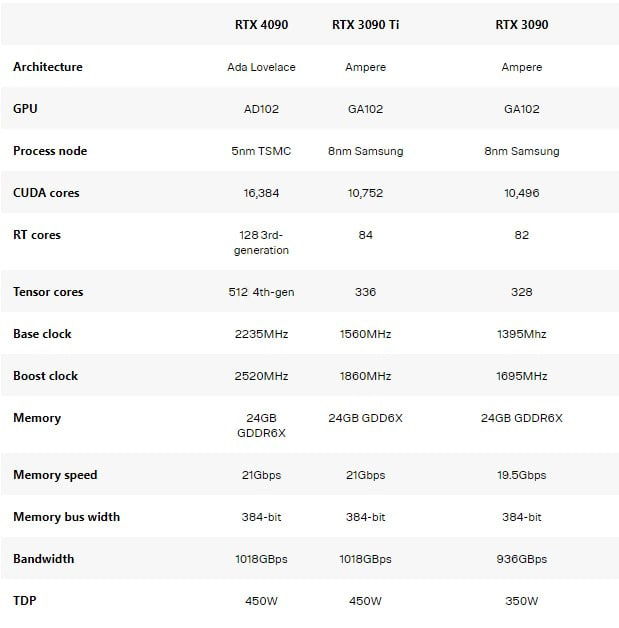619x628 pixels.
Task: Click the AD102 GPU value
Action: point(261,109)
